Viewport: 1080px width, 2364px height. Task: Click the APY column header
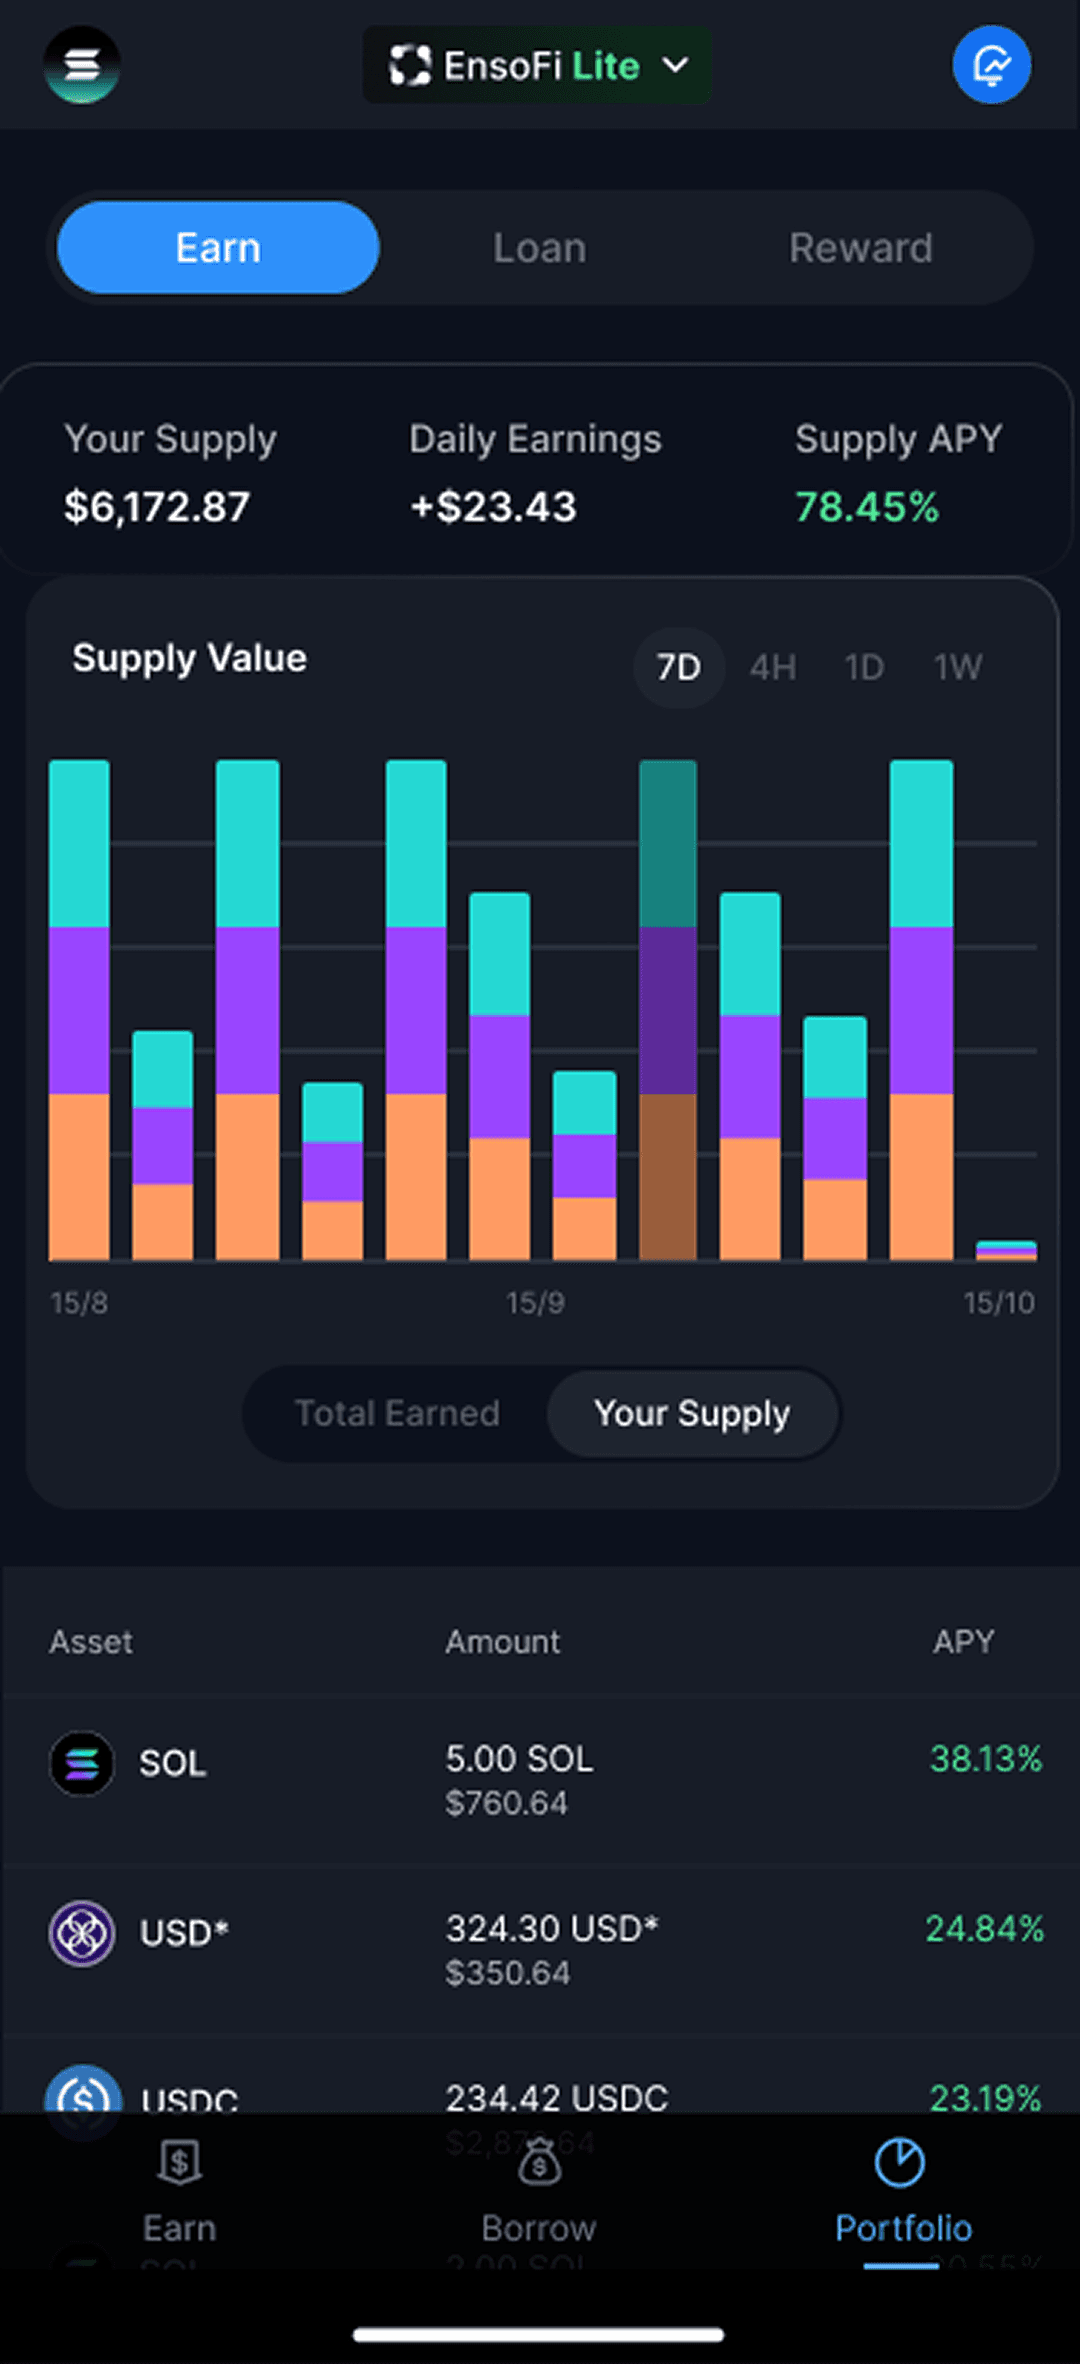click(964, 1642)
